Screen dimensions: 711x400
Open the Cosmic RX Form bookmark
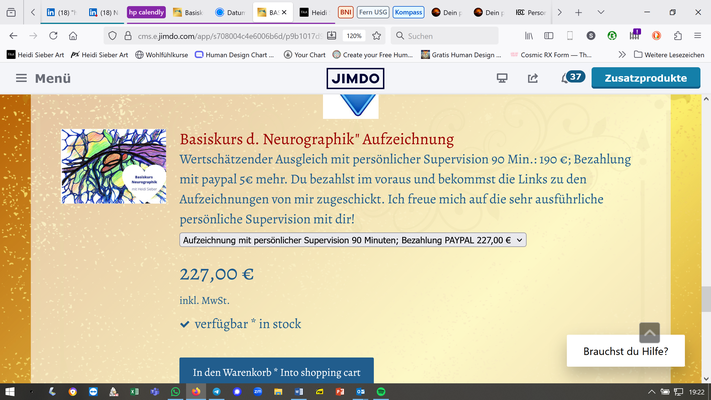click(550, 54)
